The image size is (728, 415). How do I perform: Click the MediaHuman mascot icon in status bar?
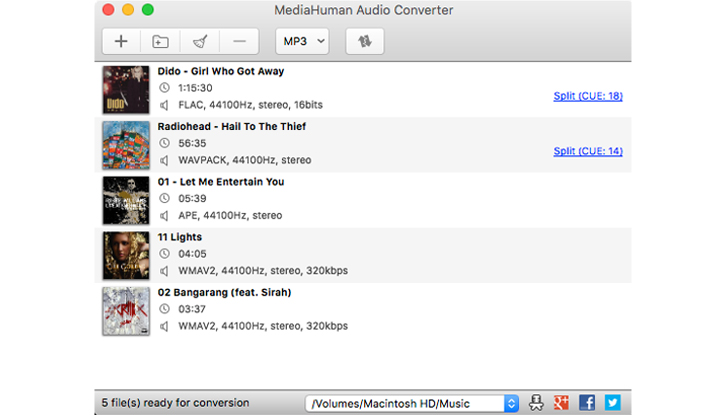tap(536, 402)
